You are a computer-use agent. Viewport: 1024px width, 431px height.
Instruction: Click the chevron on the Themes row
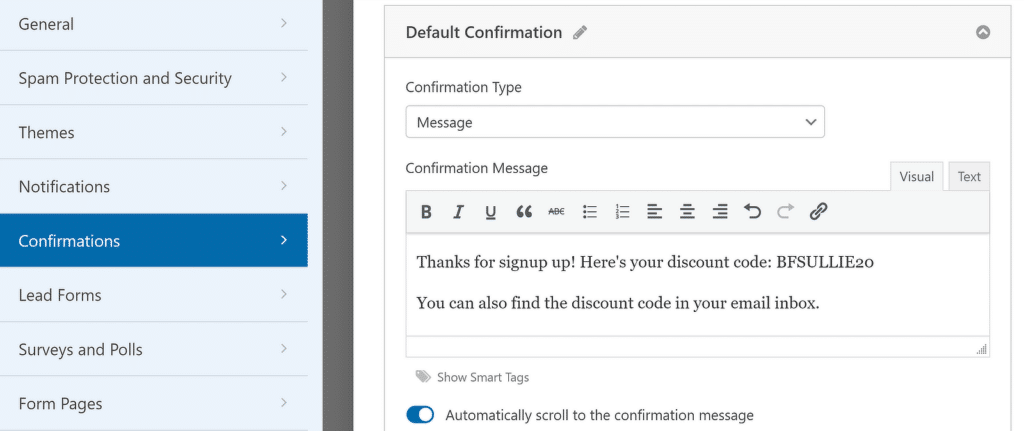pyautogui.click(x=283, y=131)
